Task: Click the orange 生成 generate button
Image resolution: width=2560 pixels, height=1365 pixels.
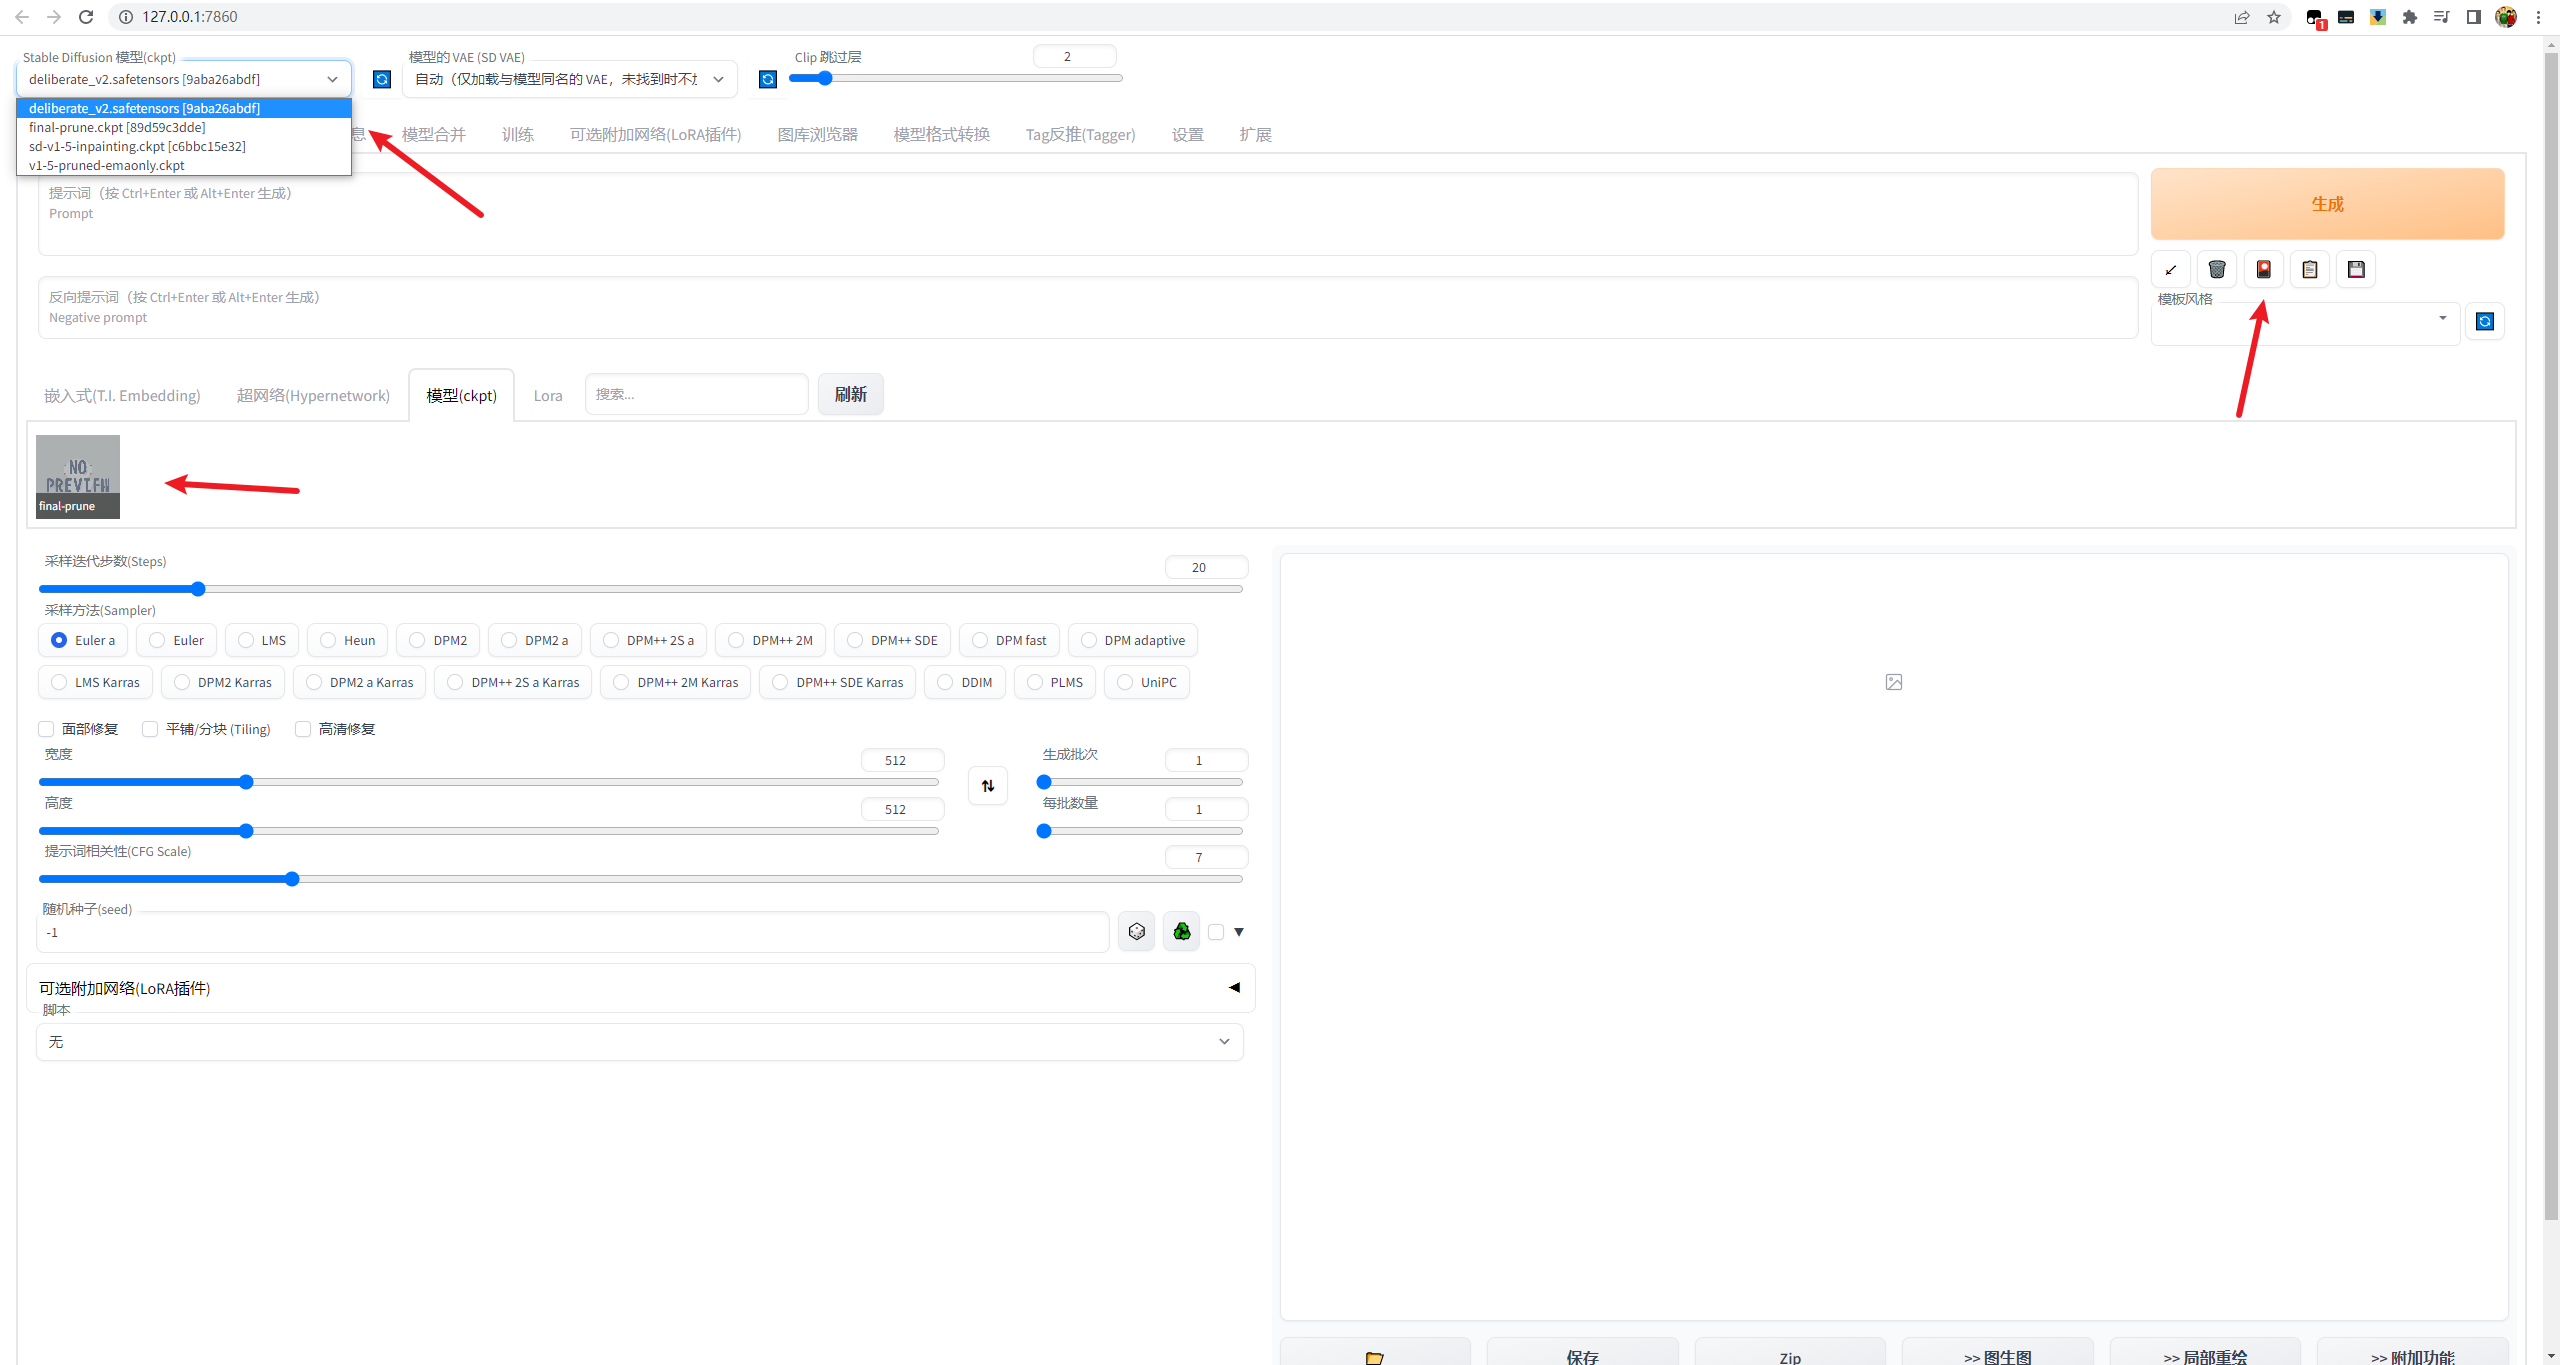Action: 2327,204
